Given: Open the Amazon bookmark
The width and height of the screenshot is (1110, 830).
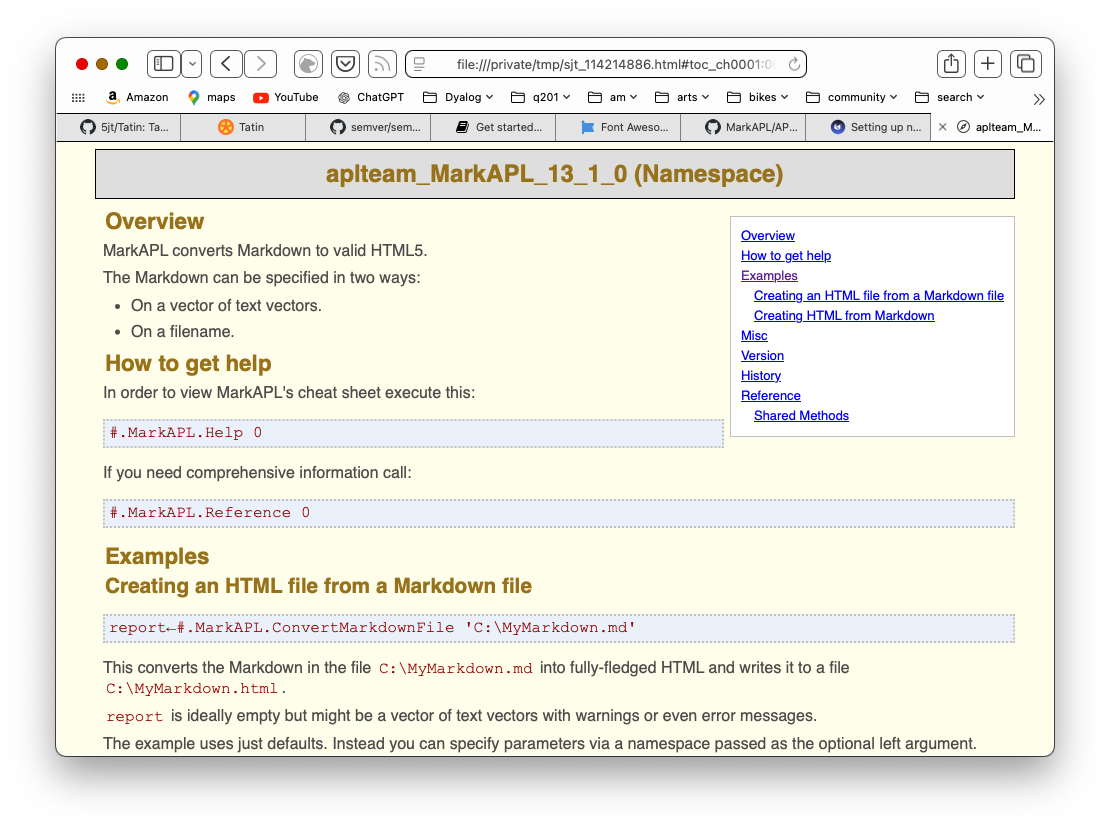Looking at the screenshot, I should tap(137, 97).
